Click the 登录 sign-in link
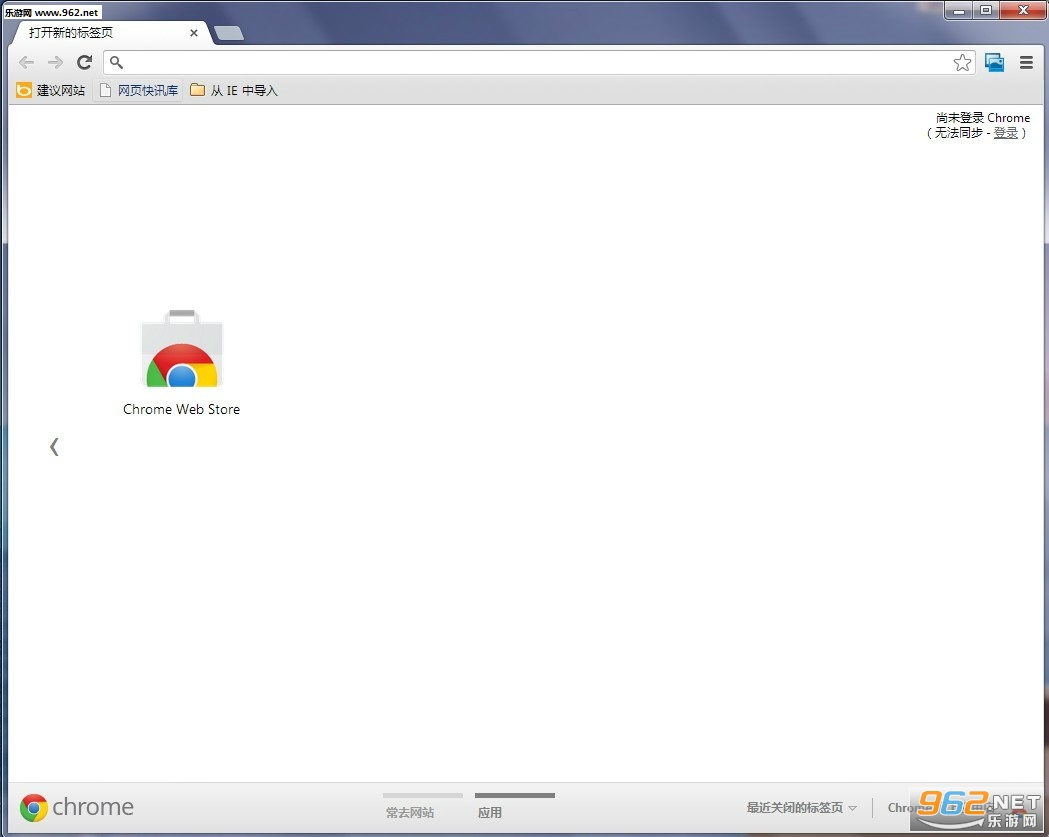Image resolution: width=1049 pixels, height=837 pixels. tap(1006, 132)
